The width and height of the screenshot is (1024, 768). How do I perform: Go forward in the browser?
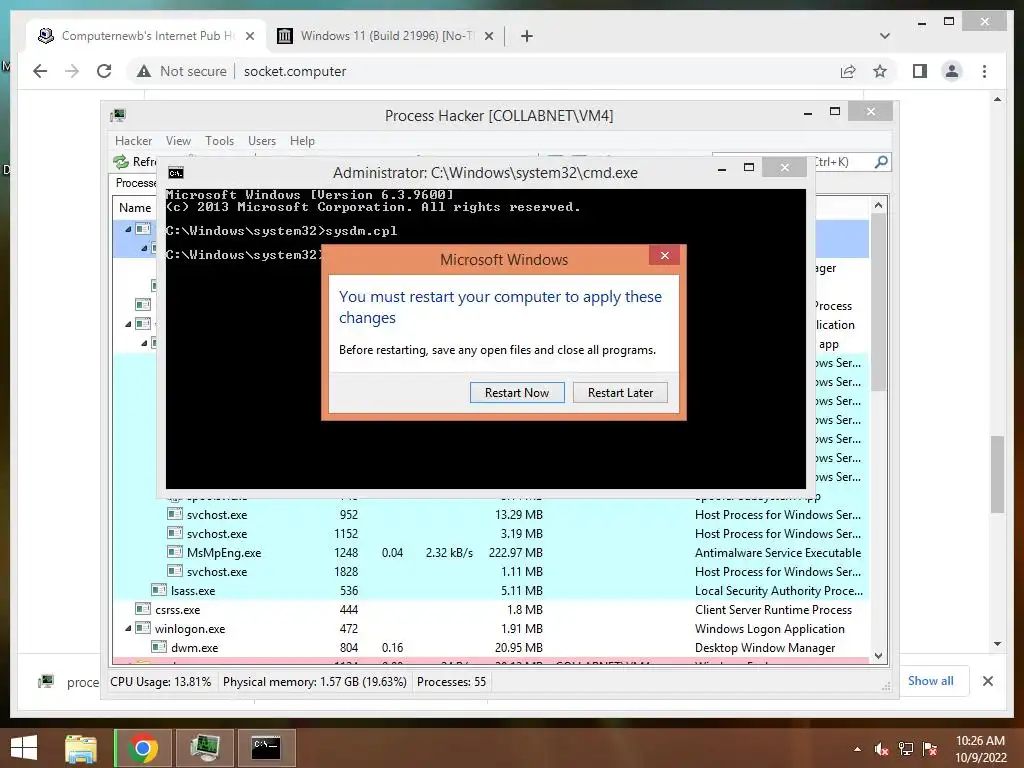72,71
